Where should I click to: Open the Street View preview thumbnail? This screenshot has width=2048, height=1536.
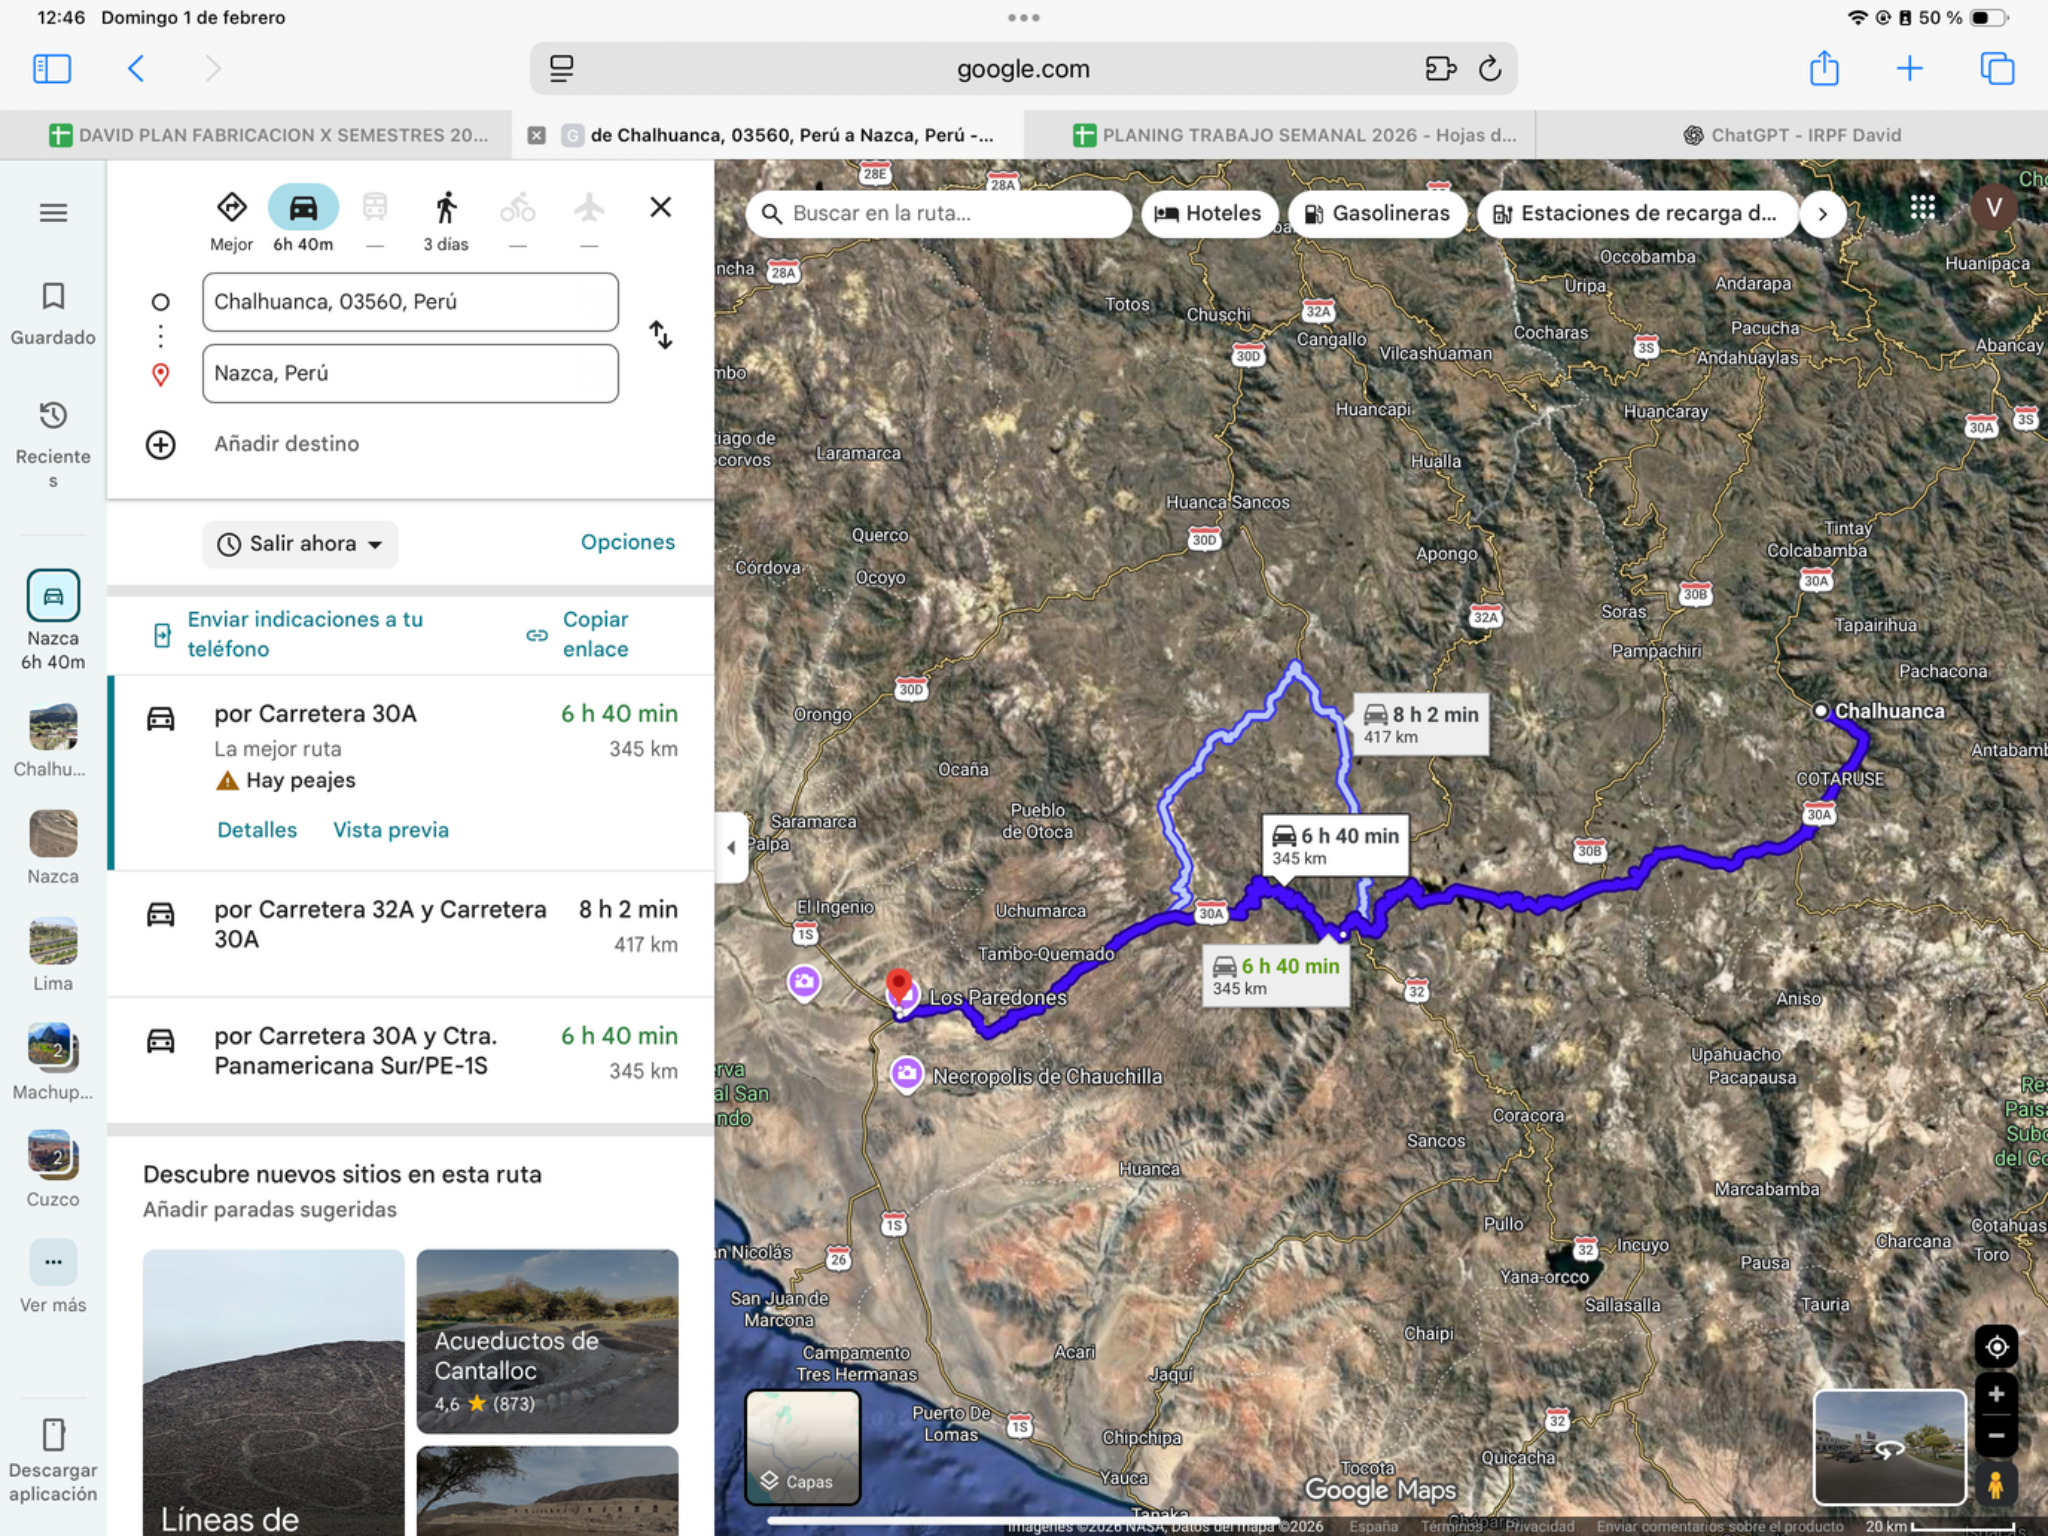[x=1890, y=1446]
